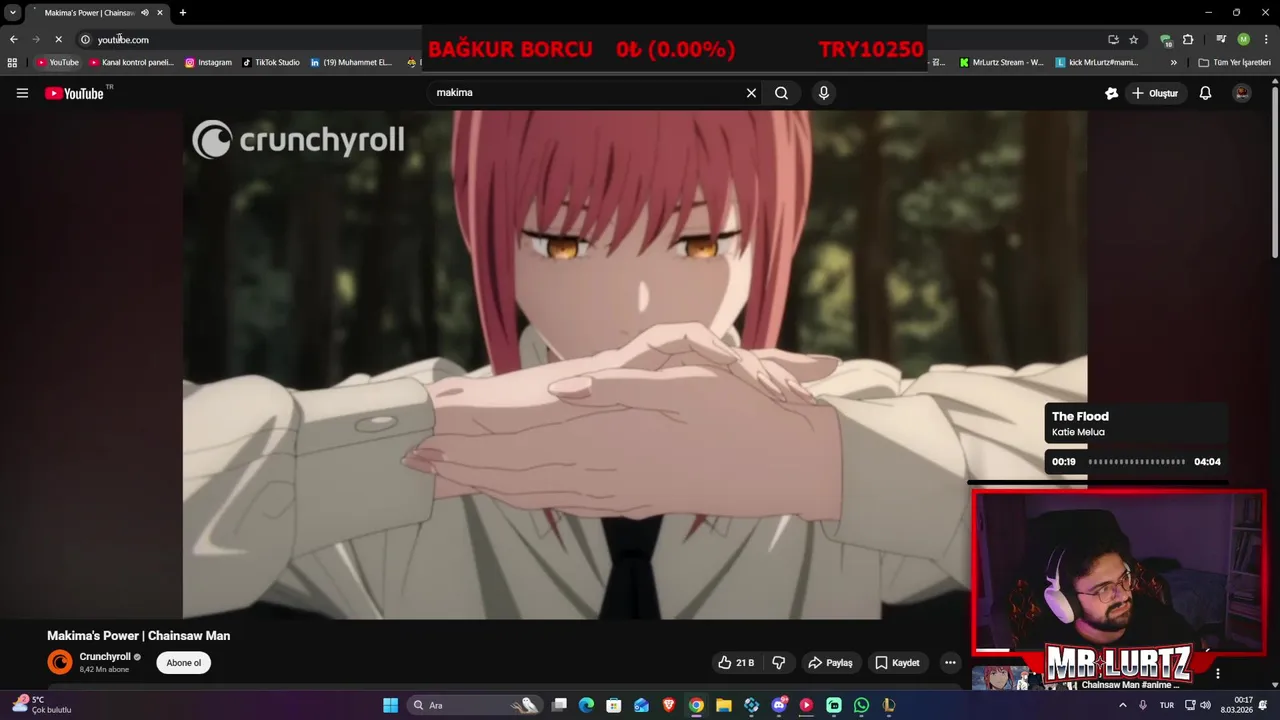Open Chrome three-dot menu
Viewport: 1280px width, 720px height.
1264,39
